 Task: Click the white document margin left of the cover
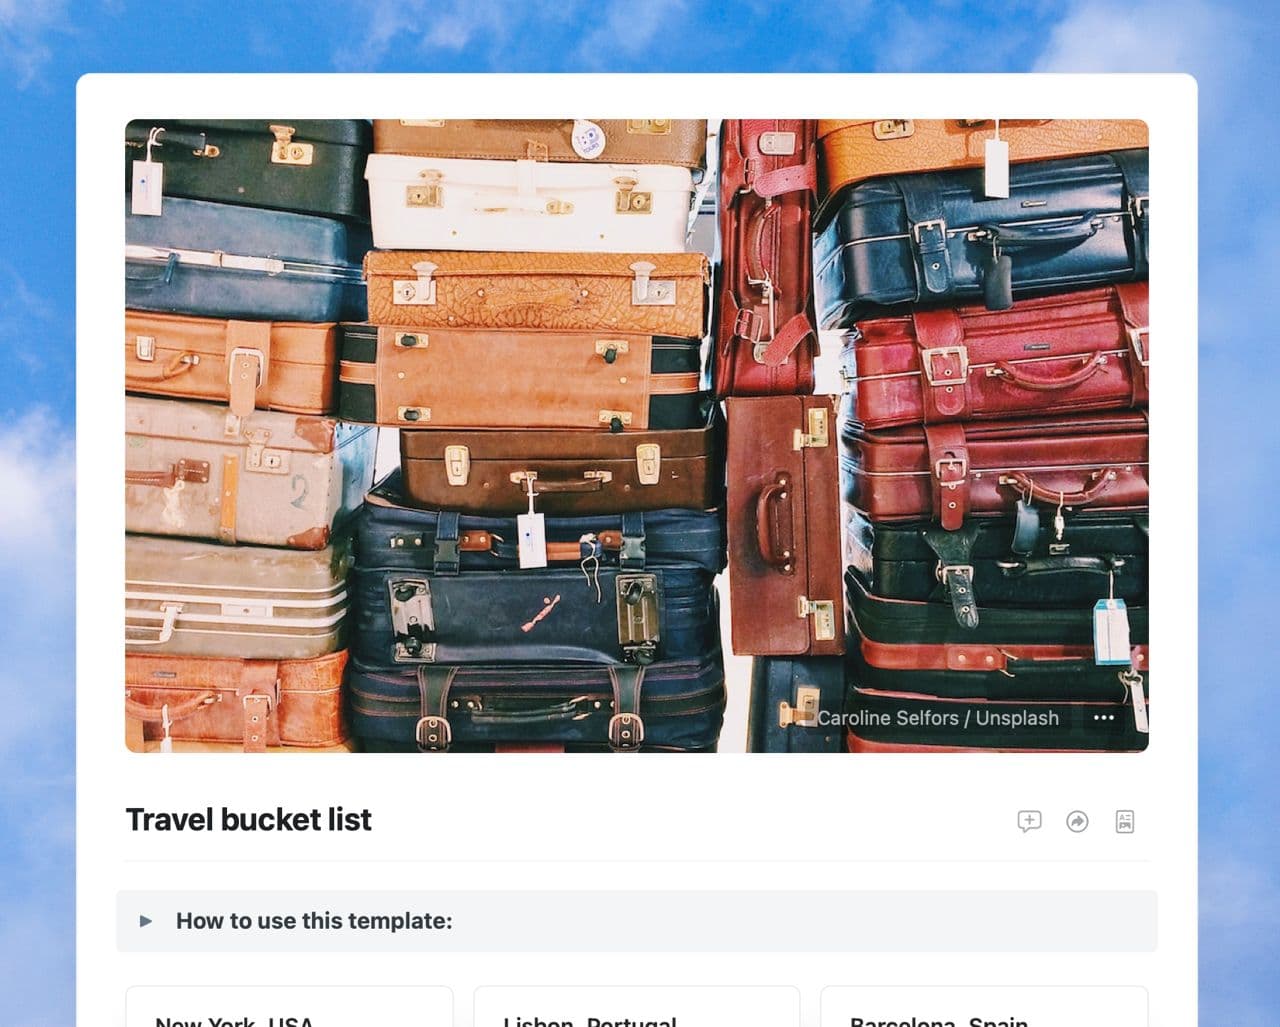tap(100, 435)
